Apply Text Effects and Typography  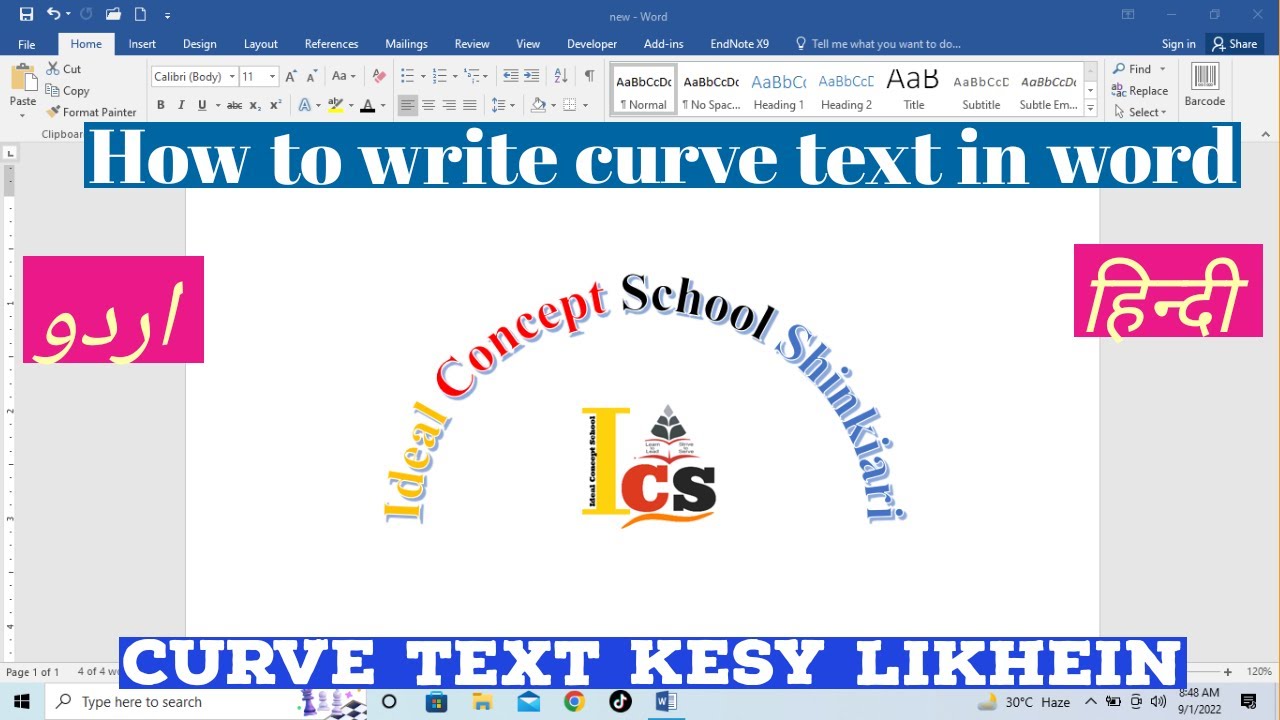[306, 105]
